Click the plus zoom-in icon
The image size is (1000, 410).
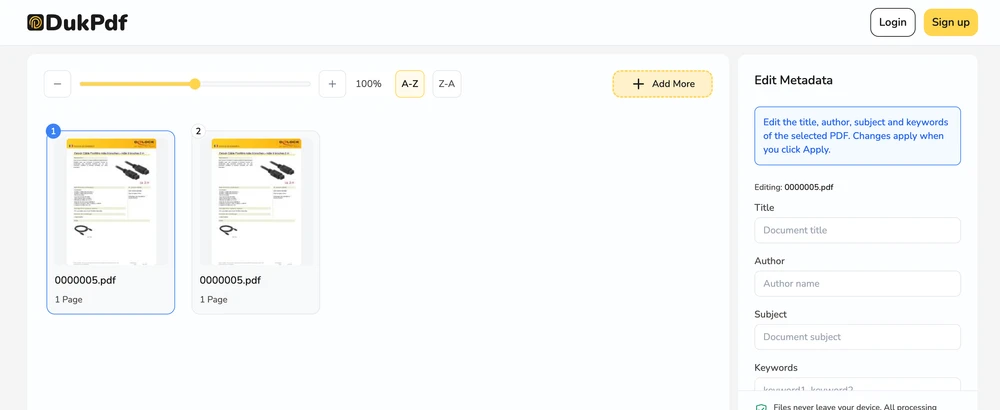pos(332,84)
